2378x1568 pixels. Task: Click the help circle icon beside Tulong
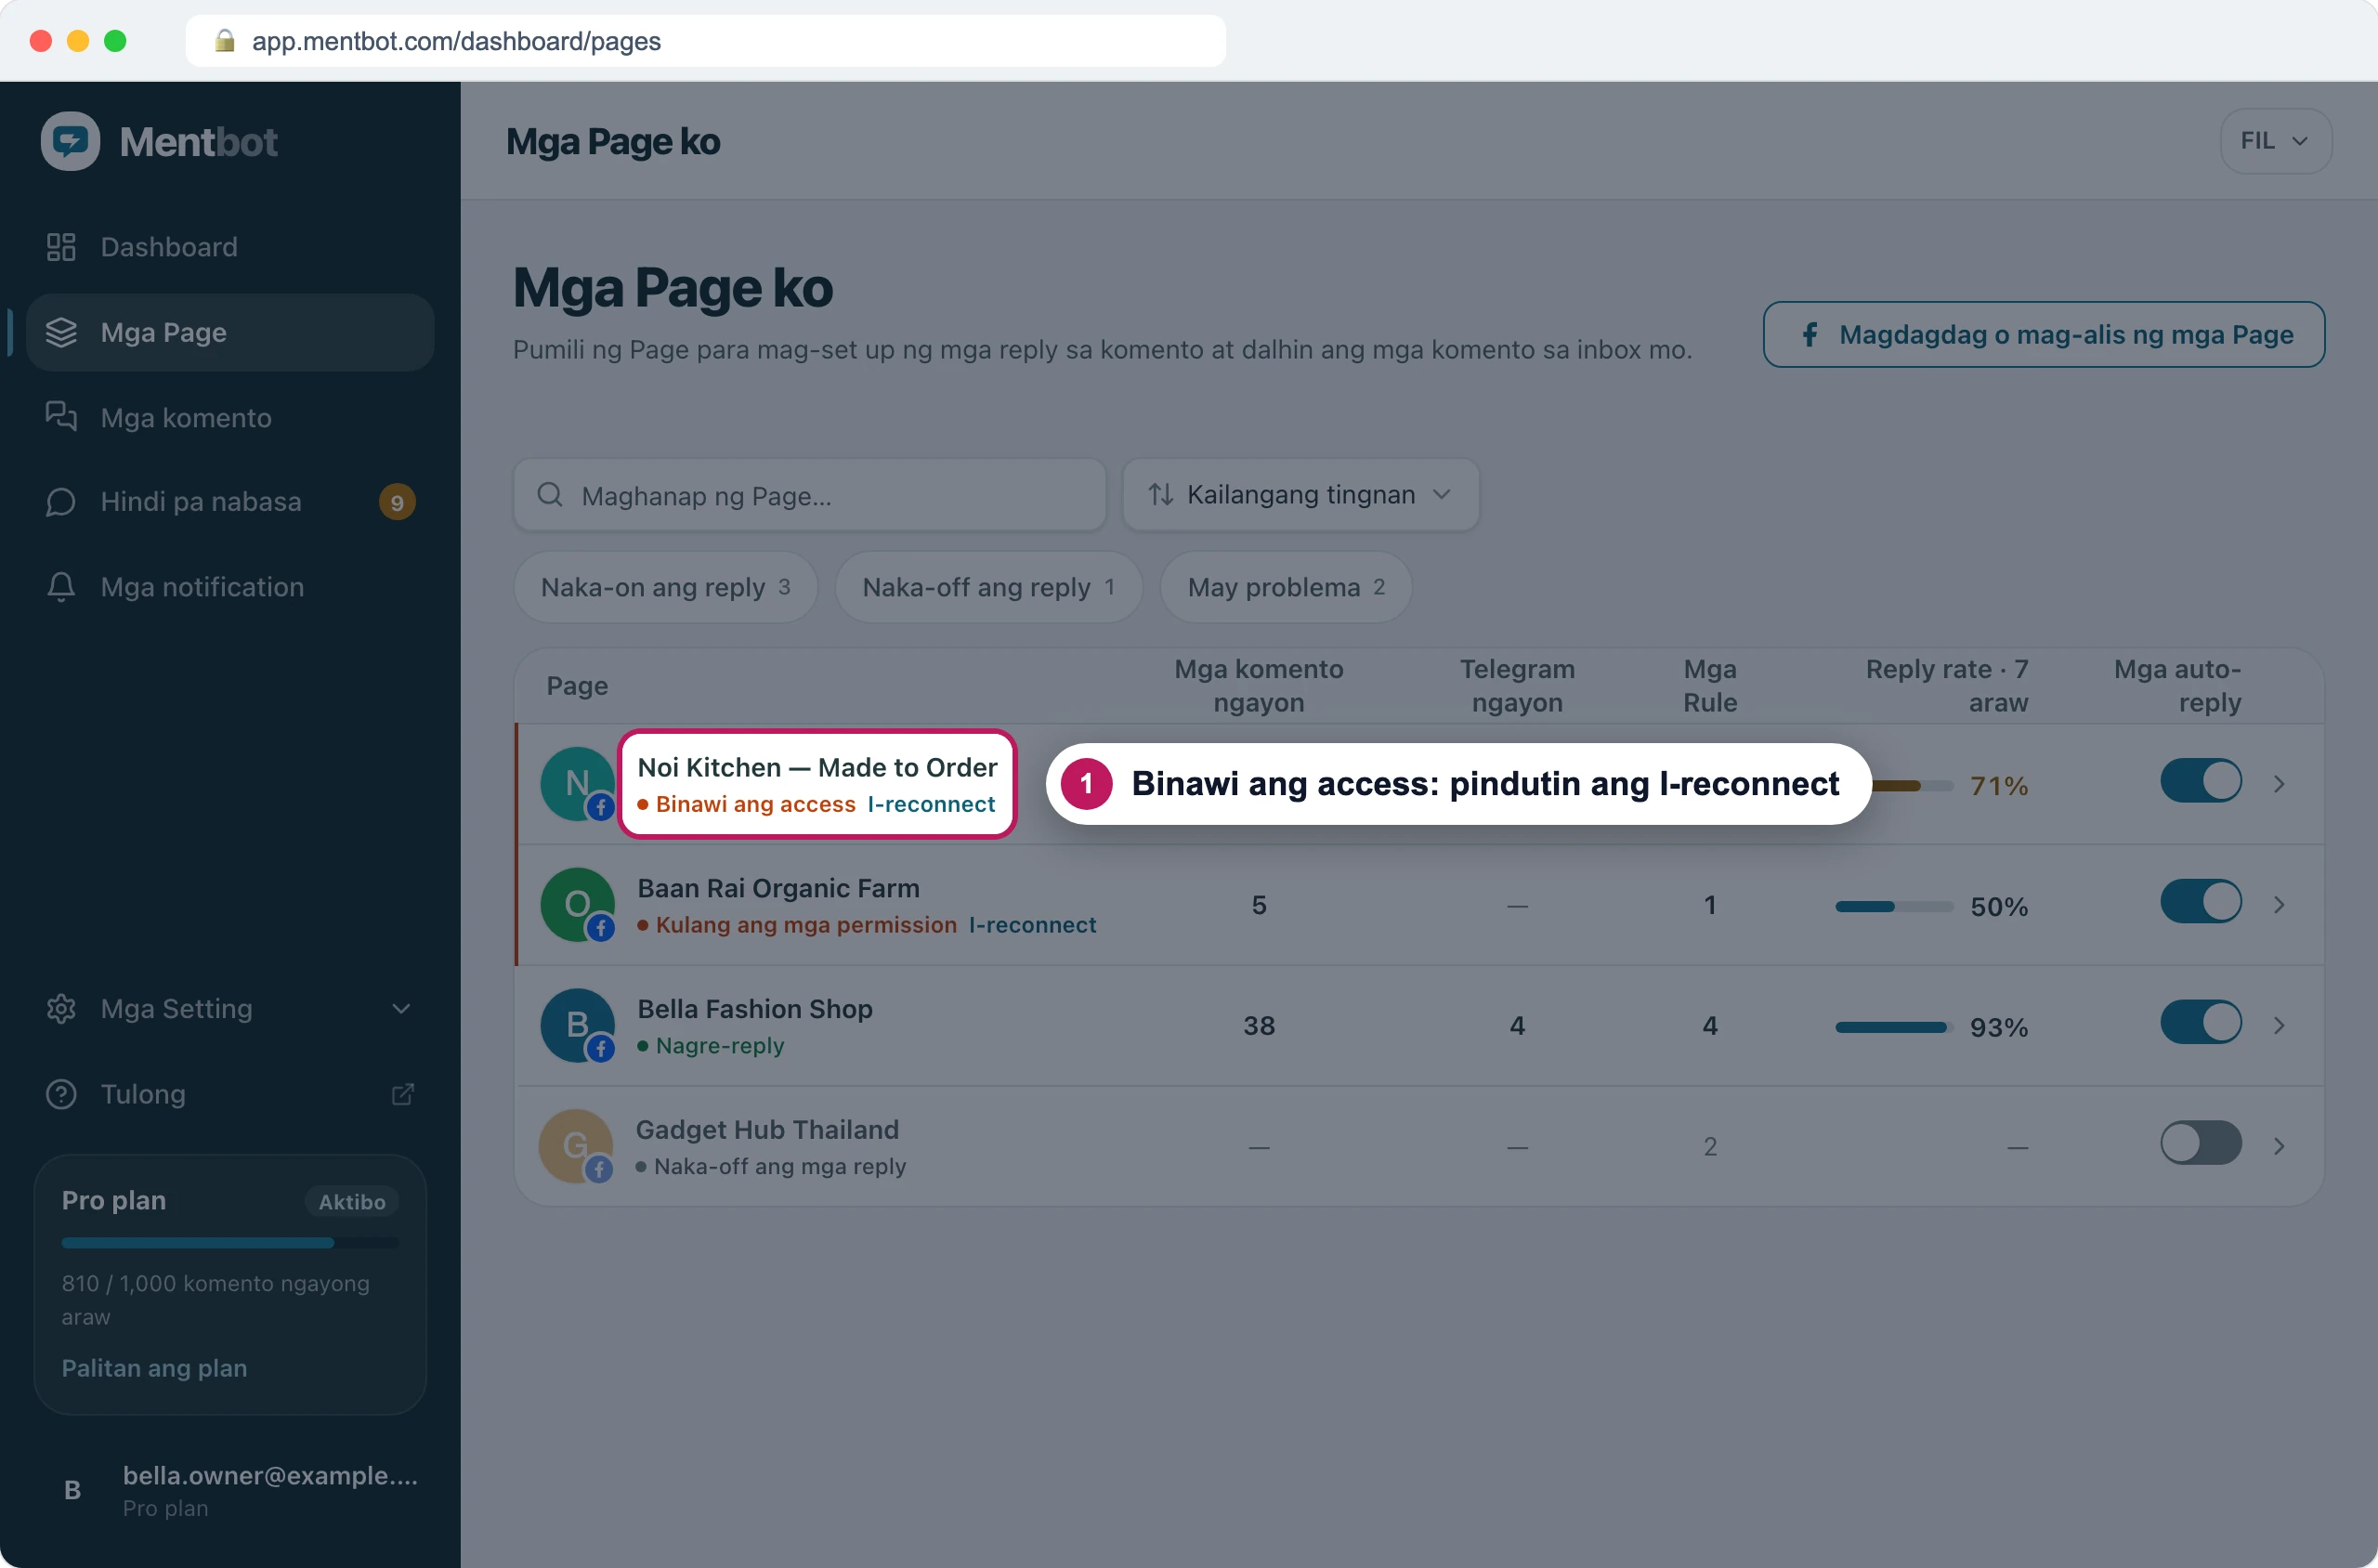click(61, 1094)
